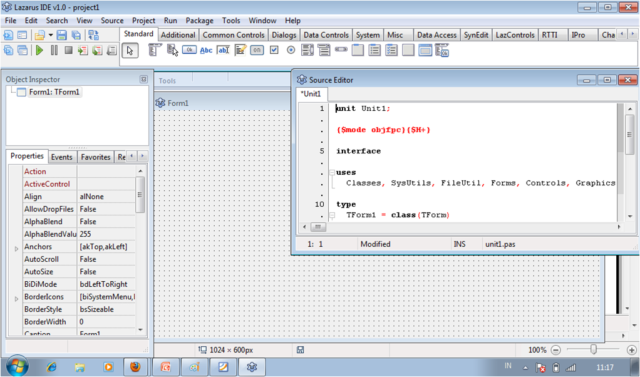This screenshot has width=640, height=377.
Task: Open the File menu
Action: coord(10,20)
